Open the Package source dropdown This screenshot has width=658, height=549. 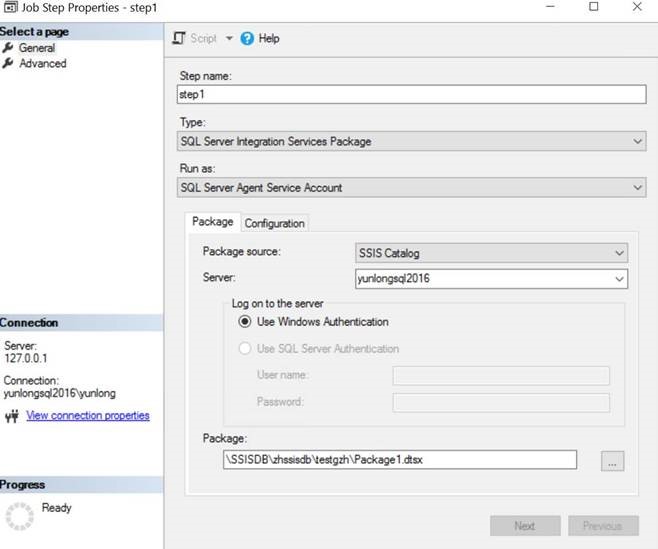(x=619, y=253)
